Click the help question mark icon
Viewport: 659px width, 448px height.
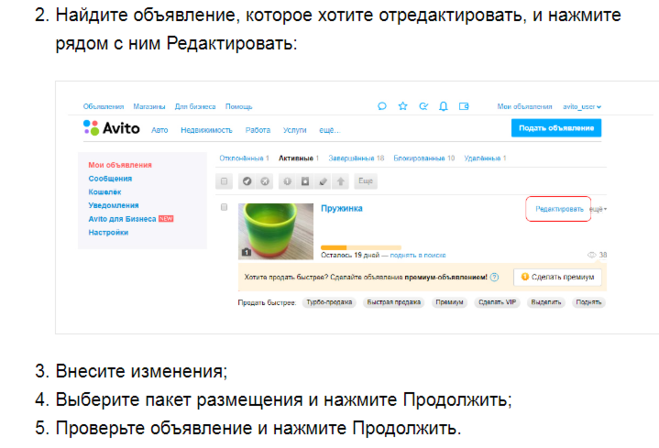(494, 276)
